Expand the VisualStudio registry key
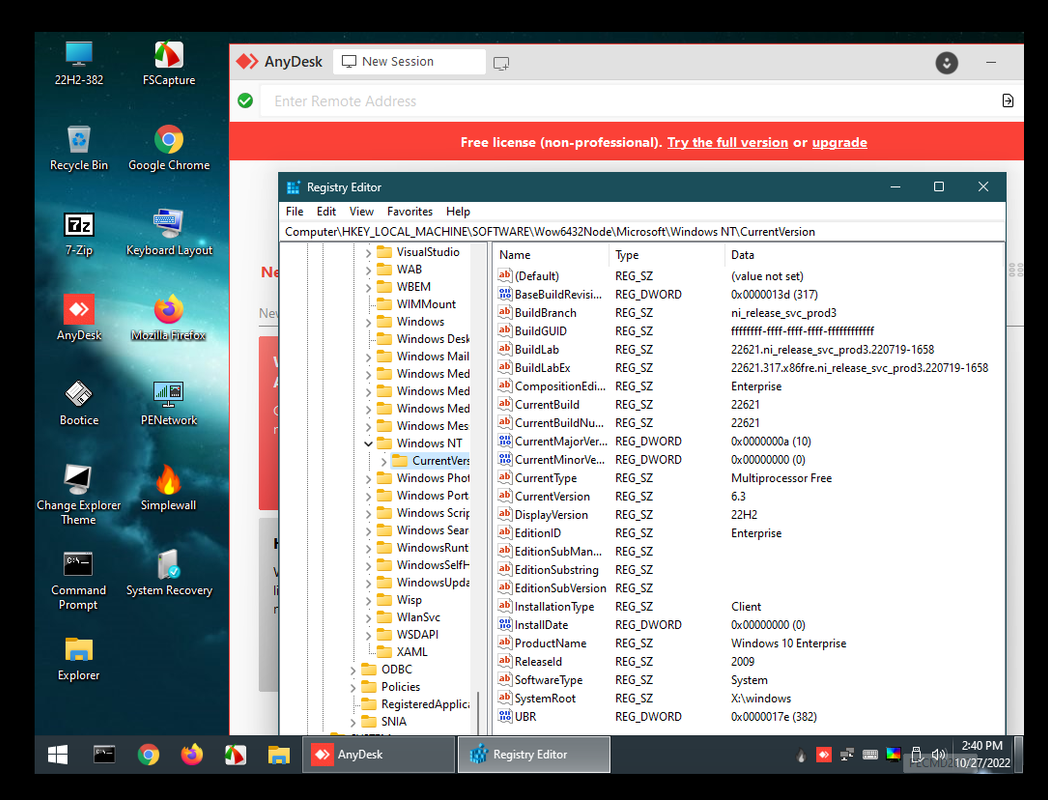1048x800 pixels. click(368, 253)
